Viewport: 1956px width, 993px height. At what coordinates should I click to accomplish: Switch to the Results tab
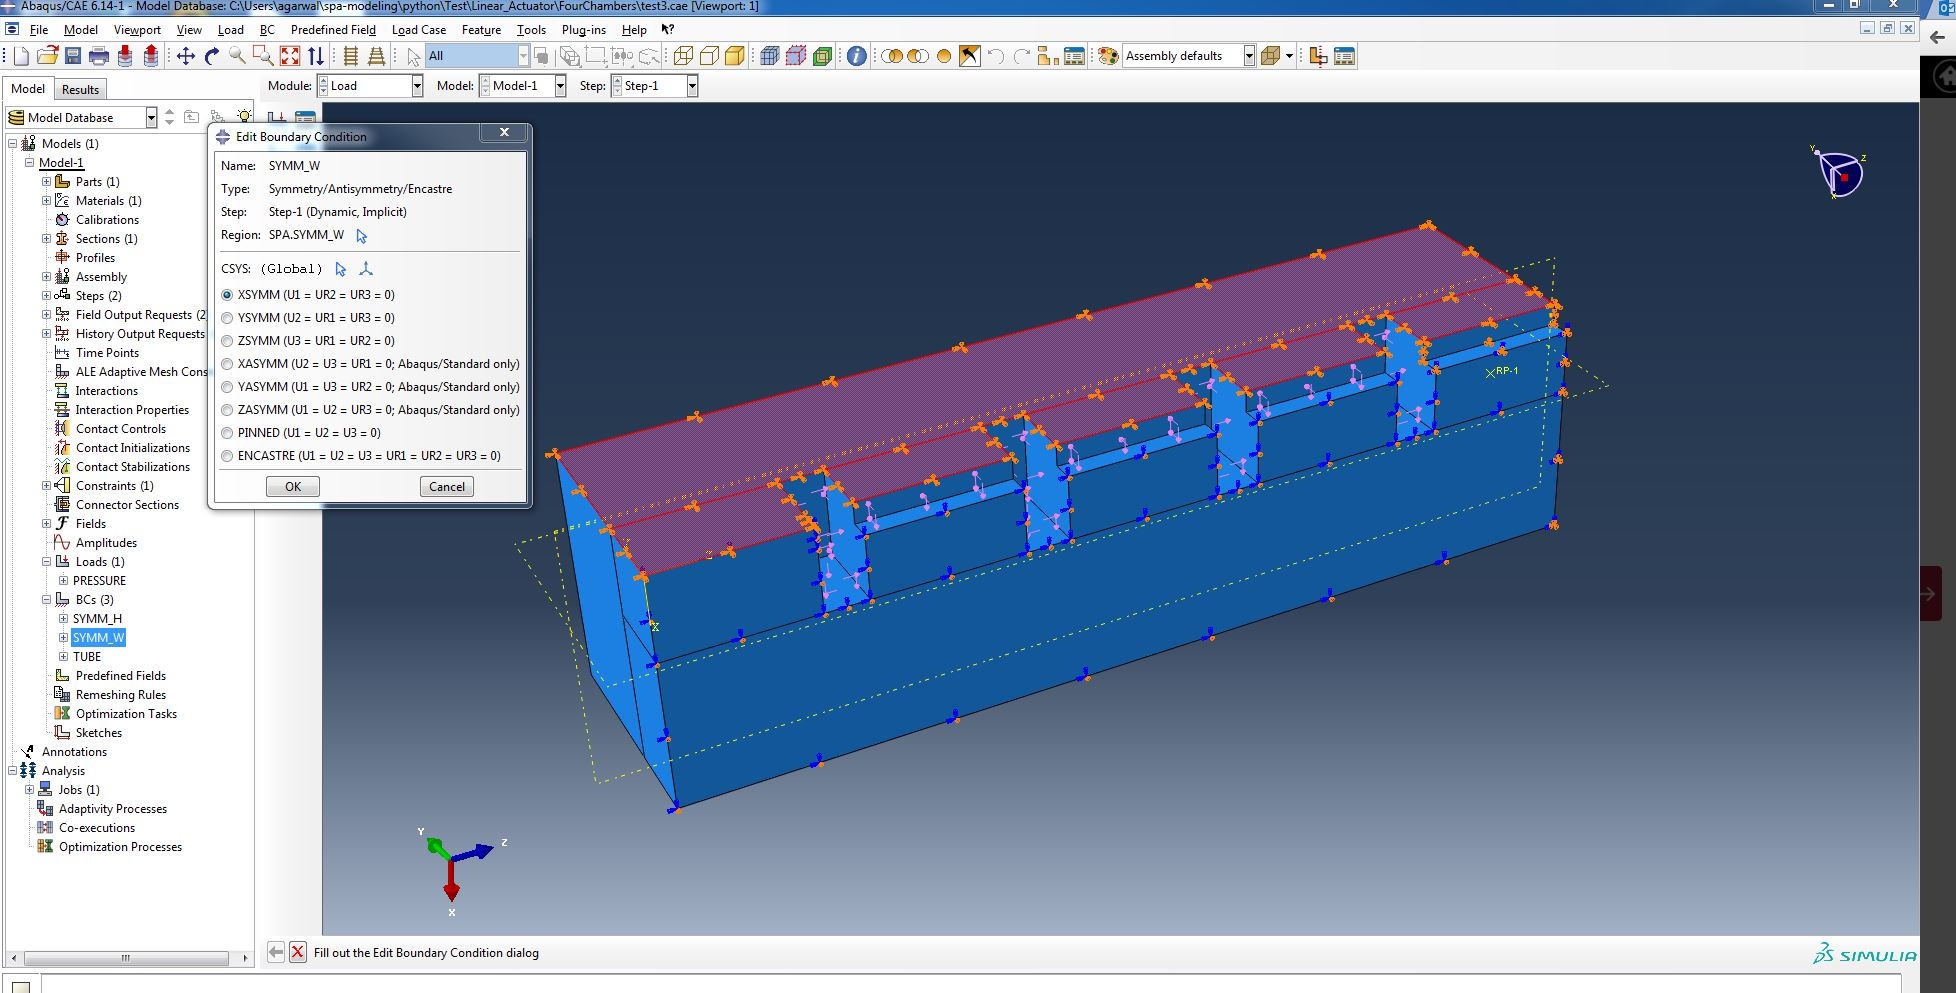click(80, 89)
